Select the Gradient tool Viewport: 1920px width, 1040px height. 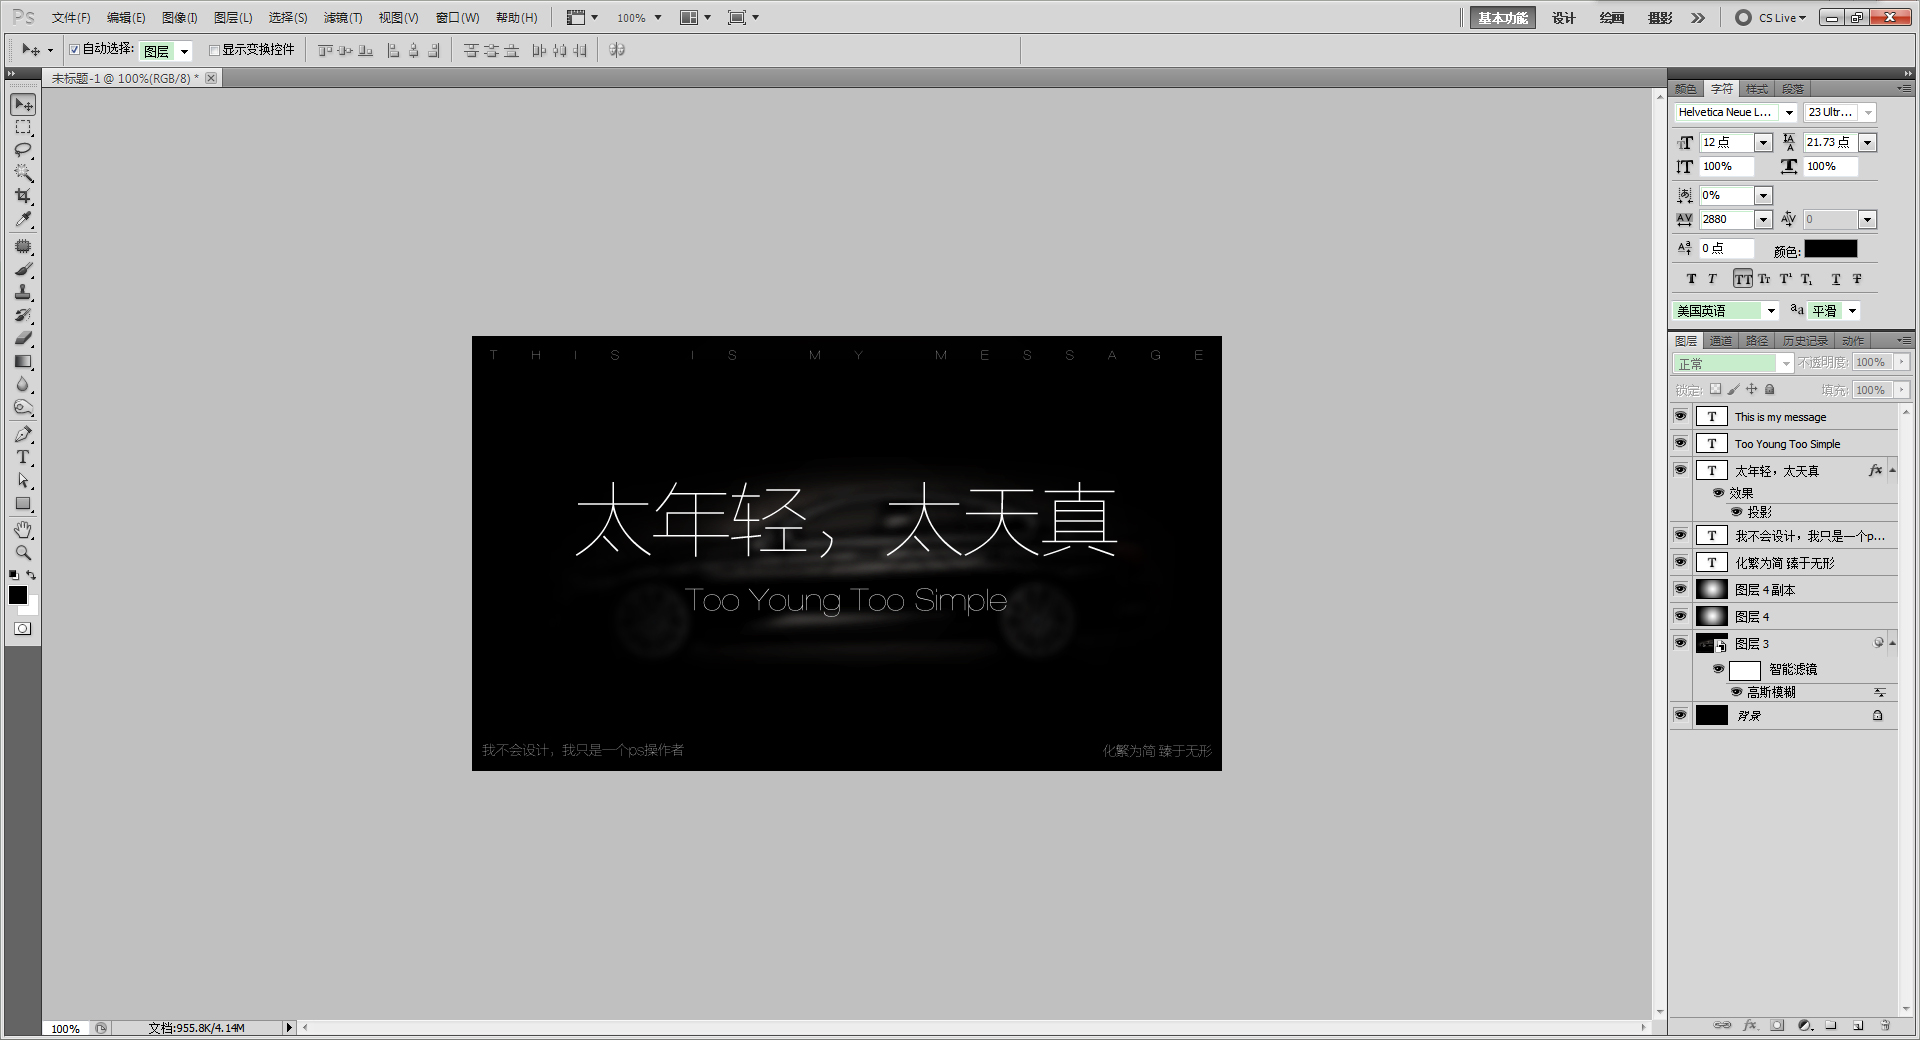click(x=22, y=362)
